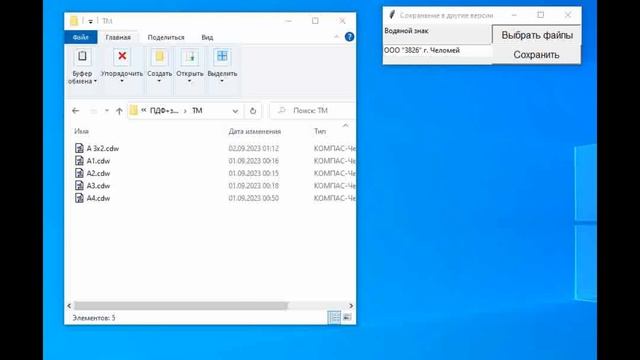Open the Упорядочить group with red X
The image size is (640, 360).
pyautogui.click(x=122, y=67)
